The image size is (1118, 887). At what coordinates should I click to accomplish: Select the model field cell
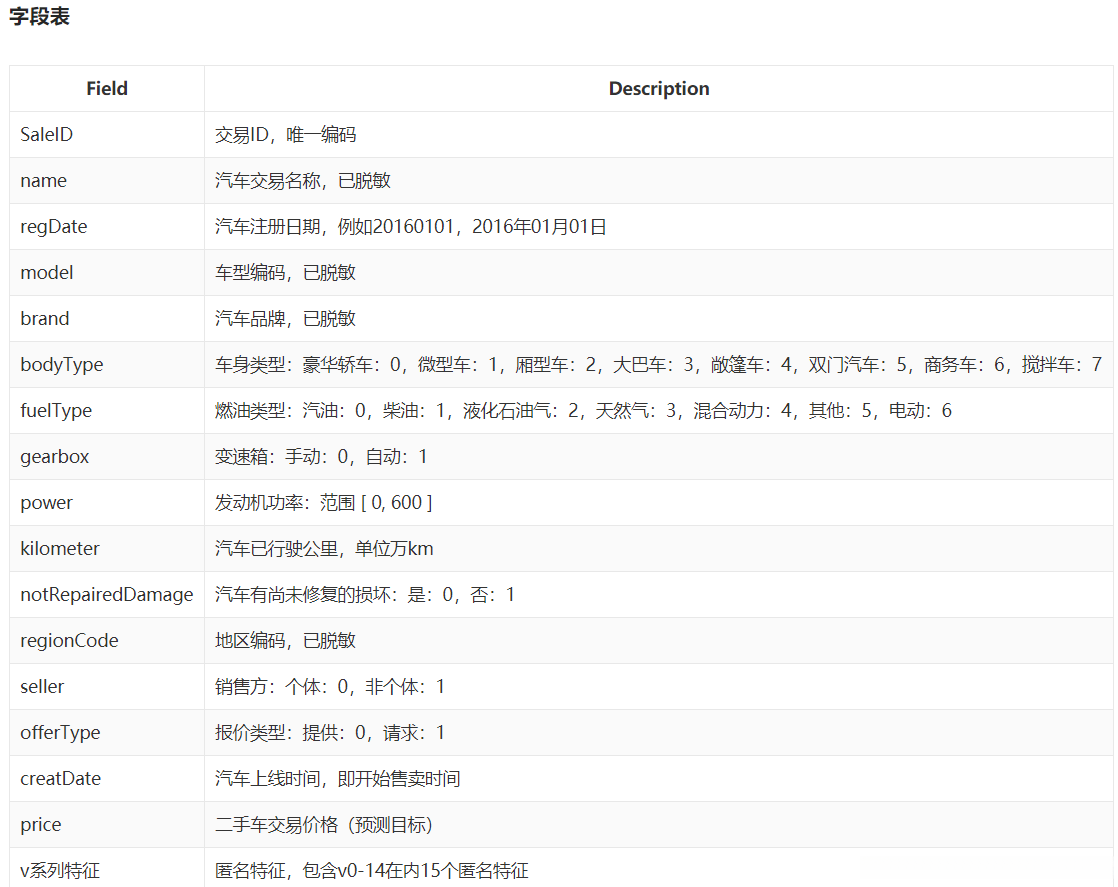[x=107, y=272]
